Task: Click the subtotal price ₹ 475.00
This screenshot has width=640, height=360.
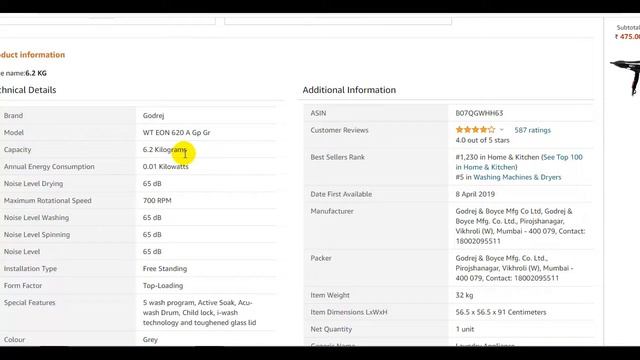Action: [627, 37]
